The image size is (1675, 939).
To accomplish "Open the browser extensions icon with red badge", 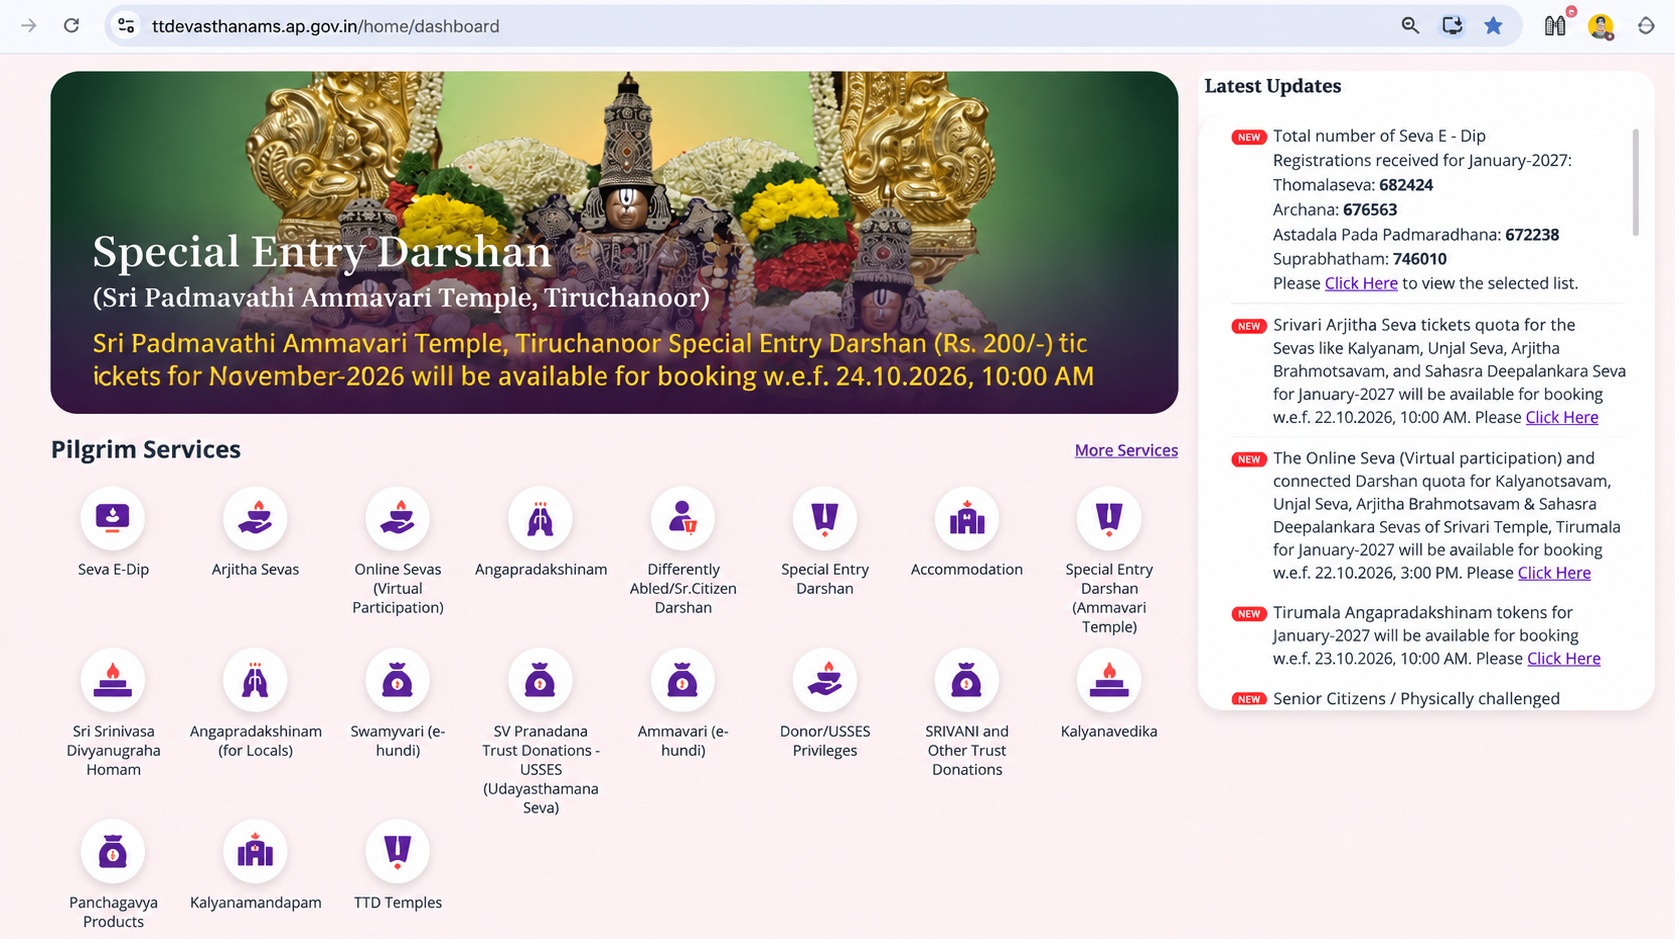I will pos(1556,25).
